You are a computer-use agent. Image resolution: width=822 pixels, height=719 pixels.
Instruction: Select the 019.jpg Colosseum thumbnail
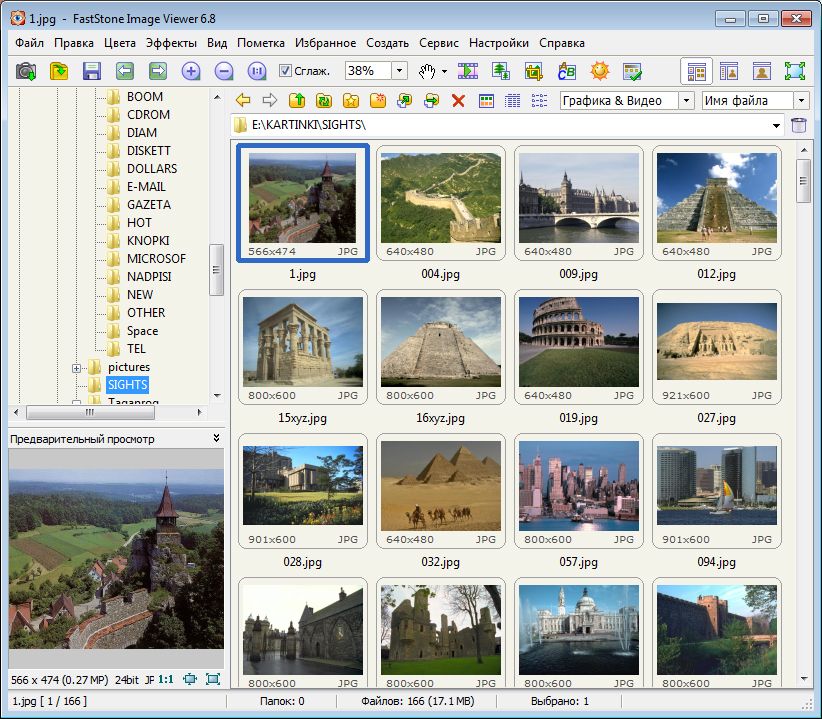click(578, 343)
